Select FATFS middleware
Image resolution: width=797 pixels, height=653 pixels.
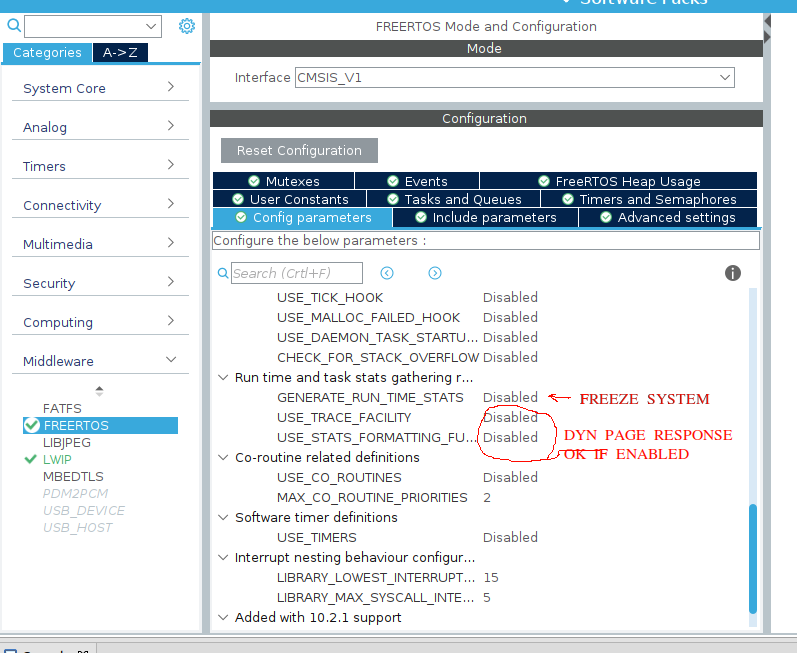coord(62,409)
